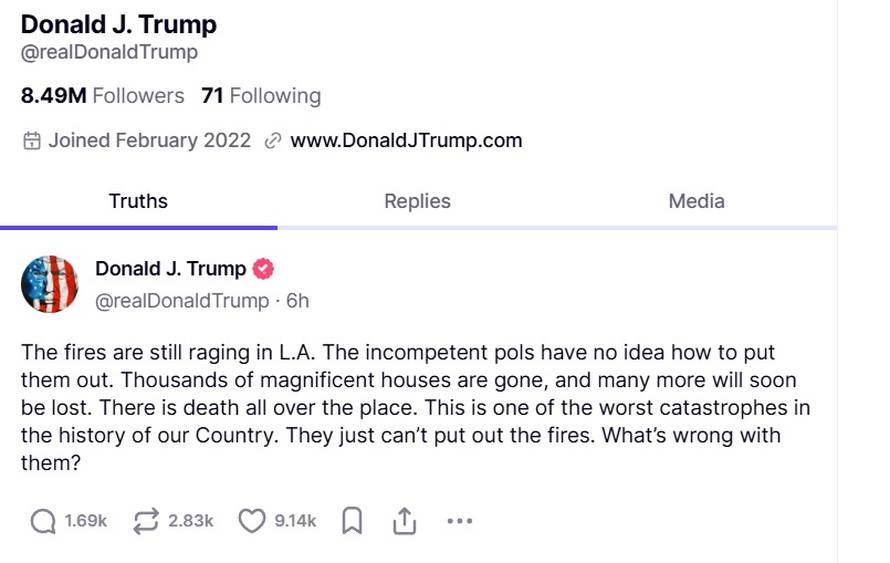
Task: Open the www.DonaldJTrump.com website link
Action: 406,141
